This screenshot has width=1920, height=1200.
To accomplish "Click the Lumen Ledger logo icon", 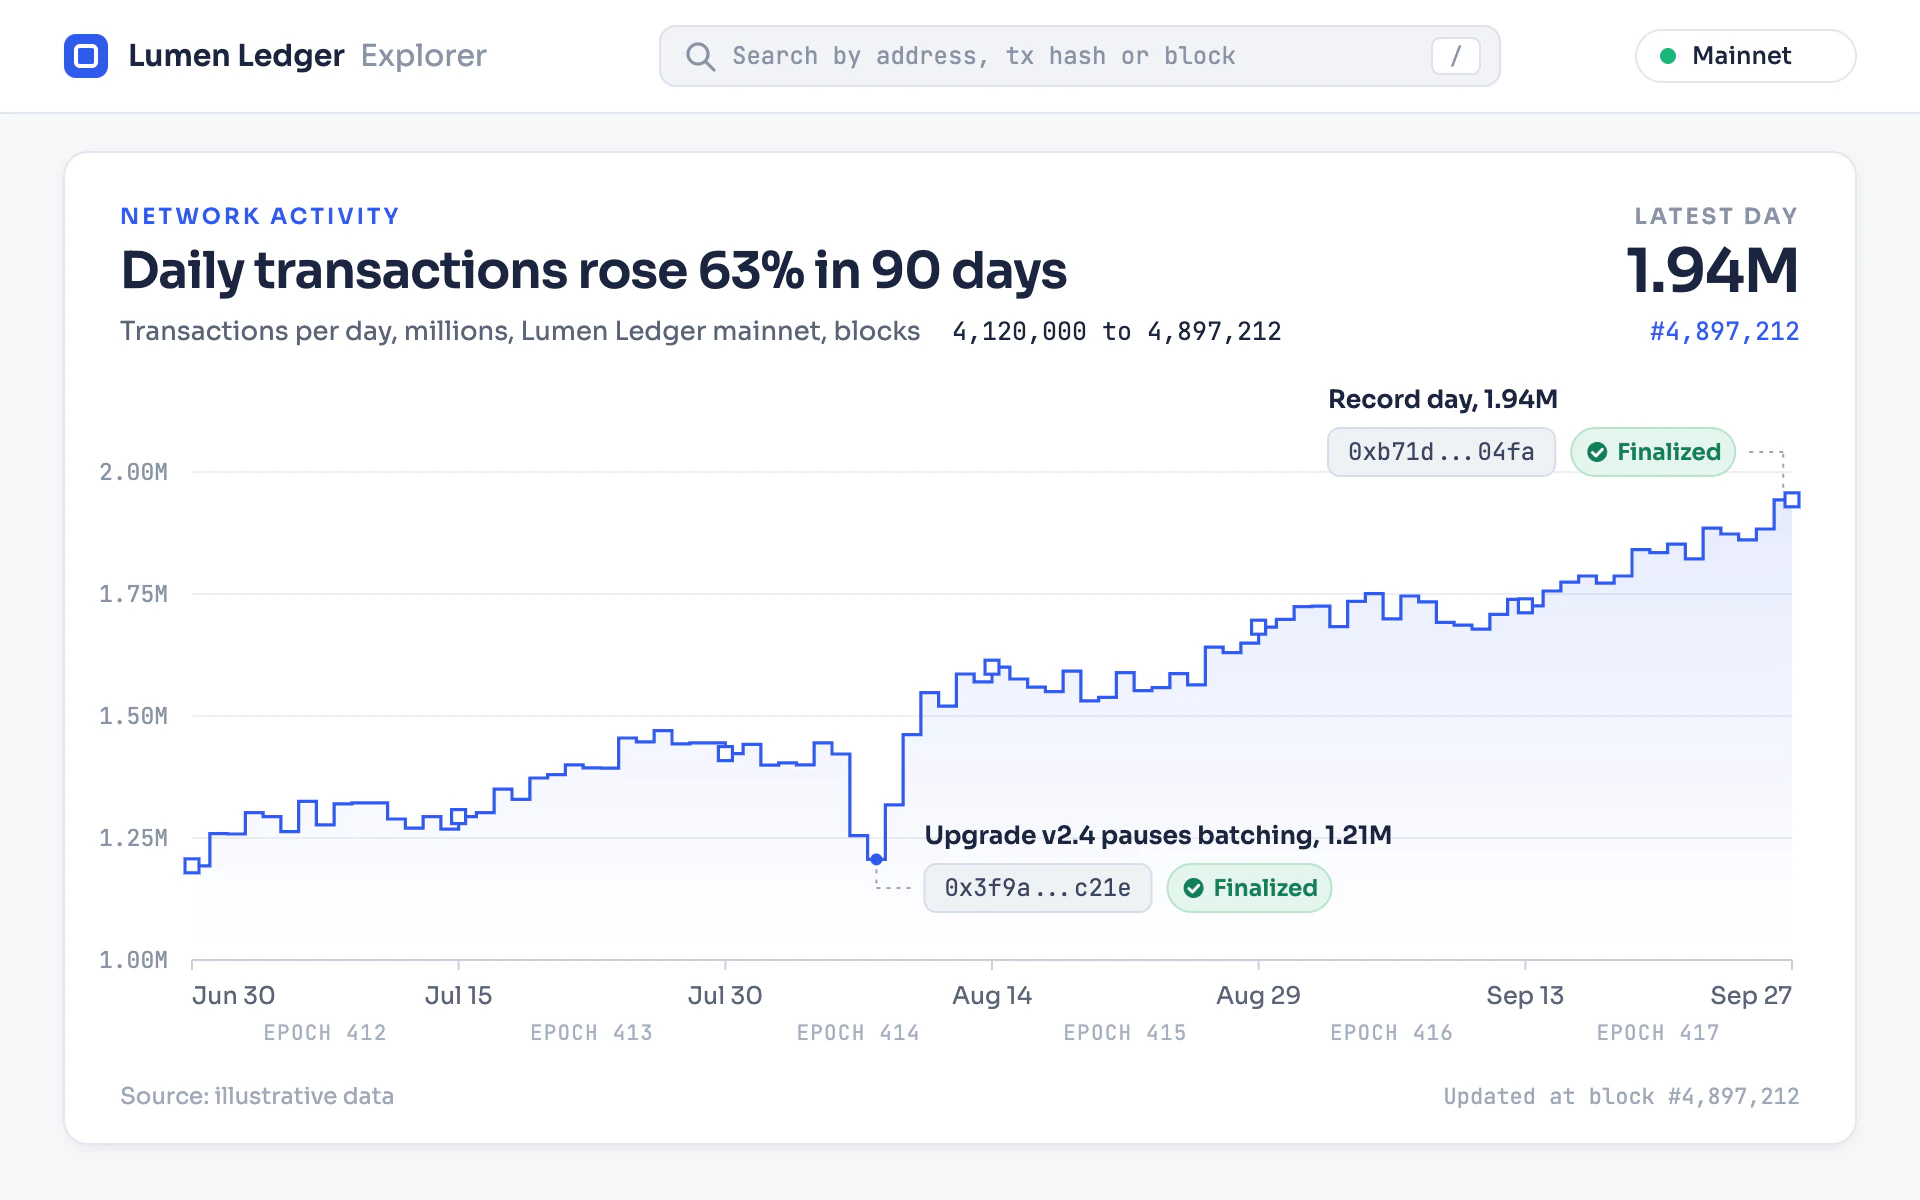I will (x=86, y=56).
